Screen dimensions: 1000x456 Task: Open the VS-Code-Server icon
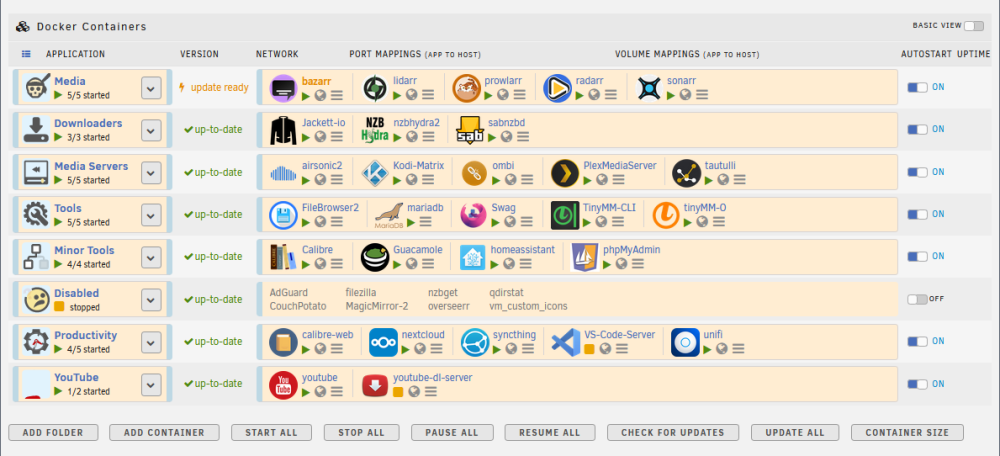click(566, 342)
